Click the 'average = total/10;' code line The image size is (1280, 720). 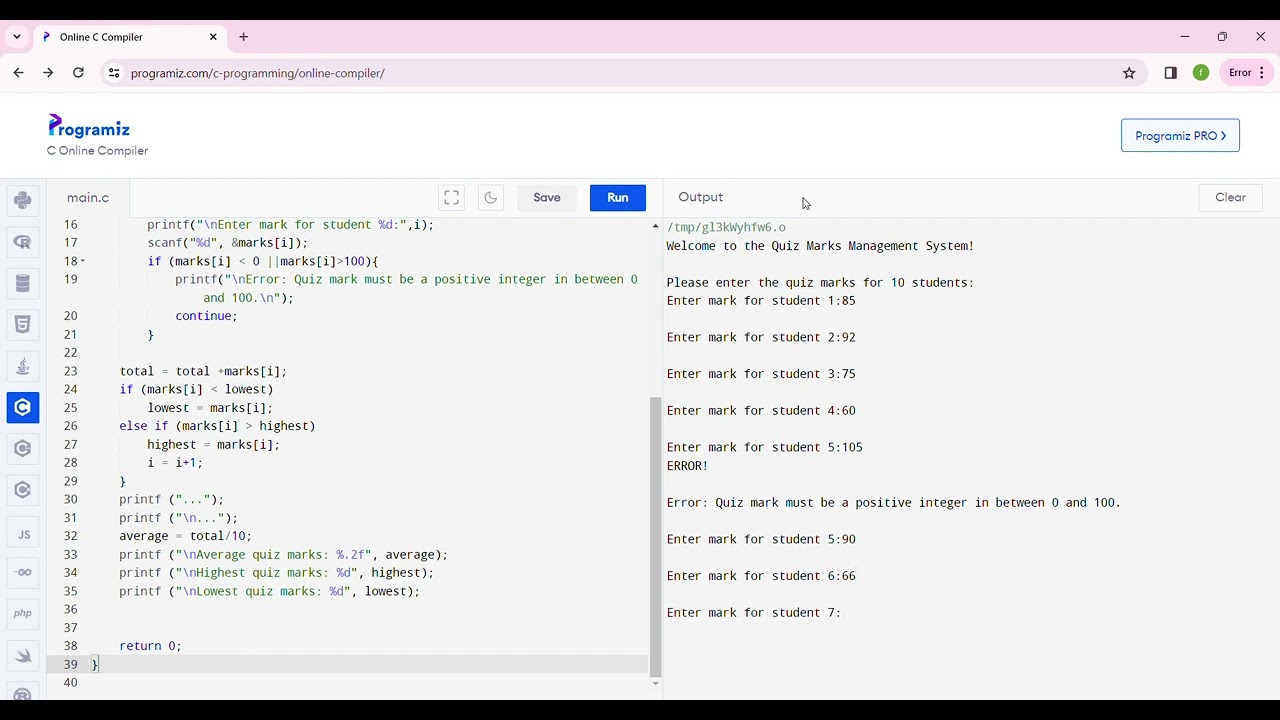point(185,536)
